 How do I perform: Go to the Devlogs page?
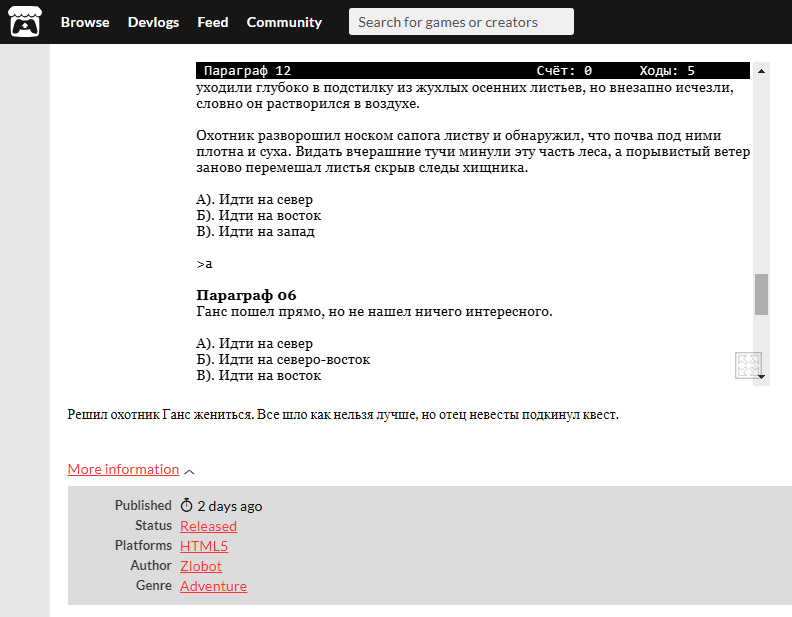(153, 22)
